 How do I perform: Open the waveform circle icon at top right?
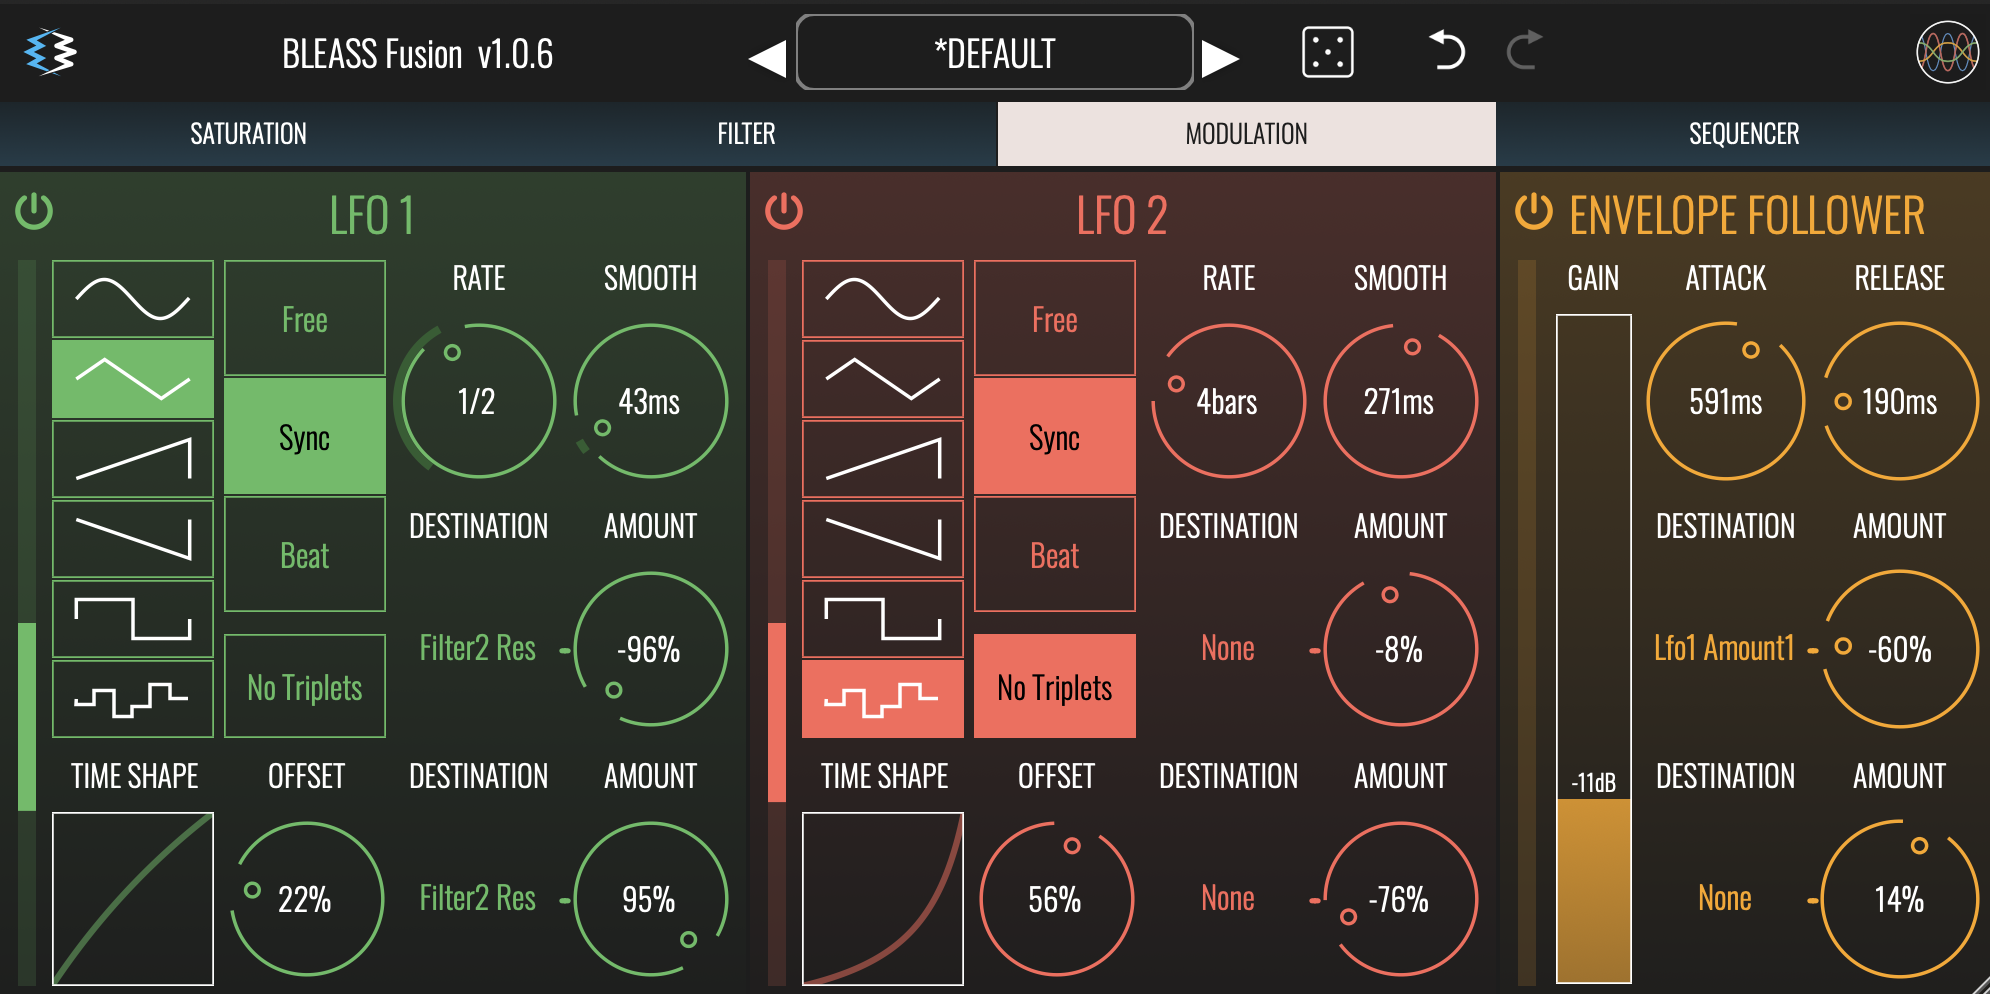coord(1947,52)
